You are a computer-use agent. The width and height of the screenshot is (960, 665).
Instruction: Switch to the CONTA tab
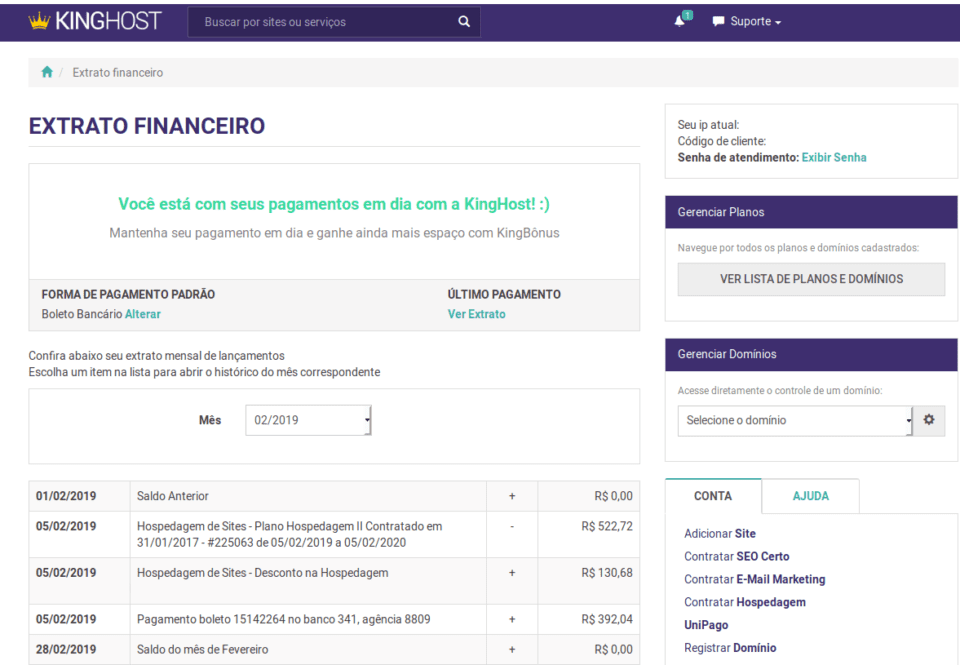(x=713, y=496)
